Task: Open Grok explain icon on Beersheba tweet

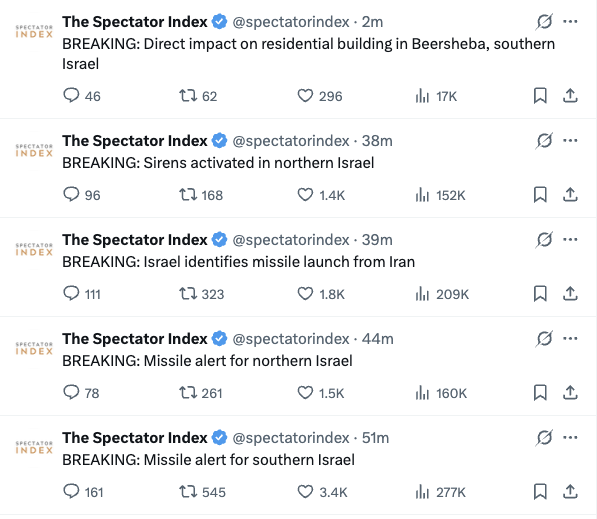Action: click(544, 22)
